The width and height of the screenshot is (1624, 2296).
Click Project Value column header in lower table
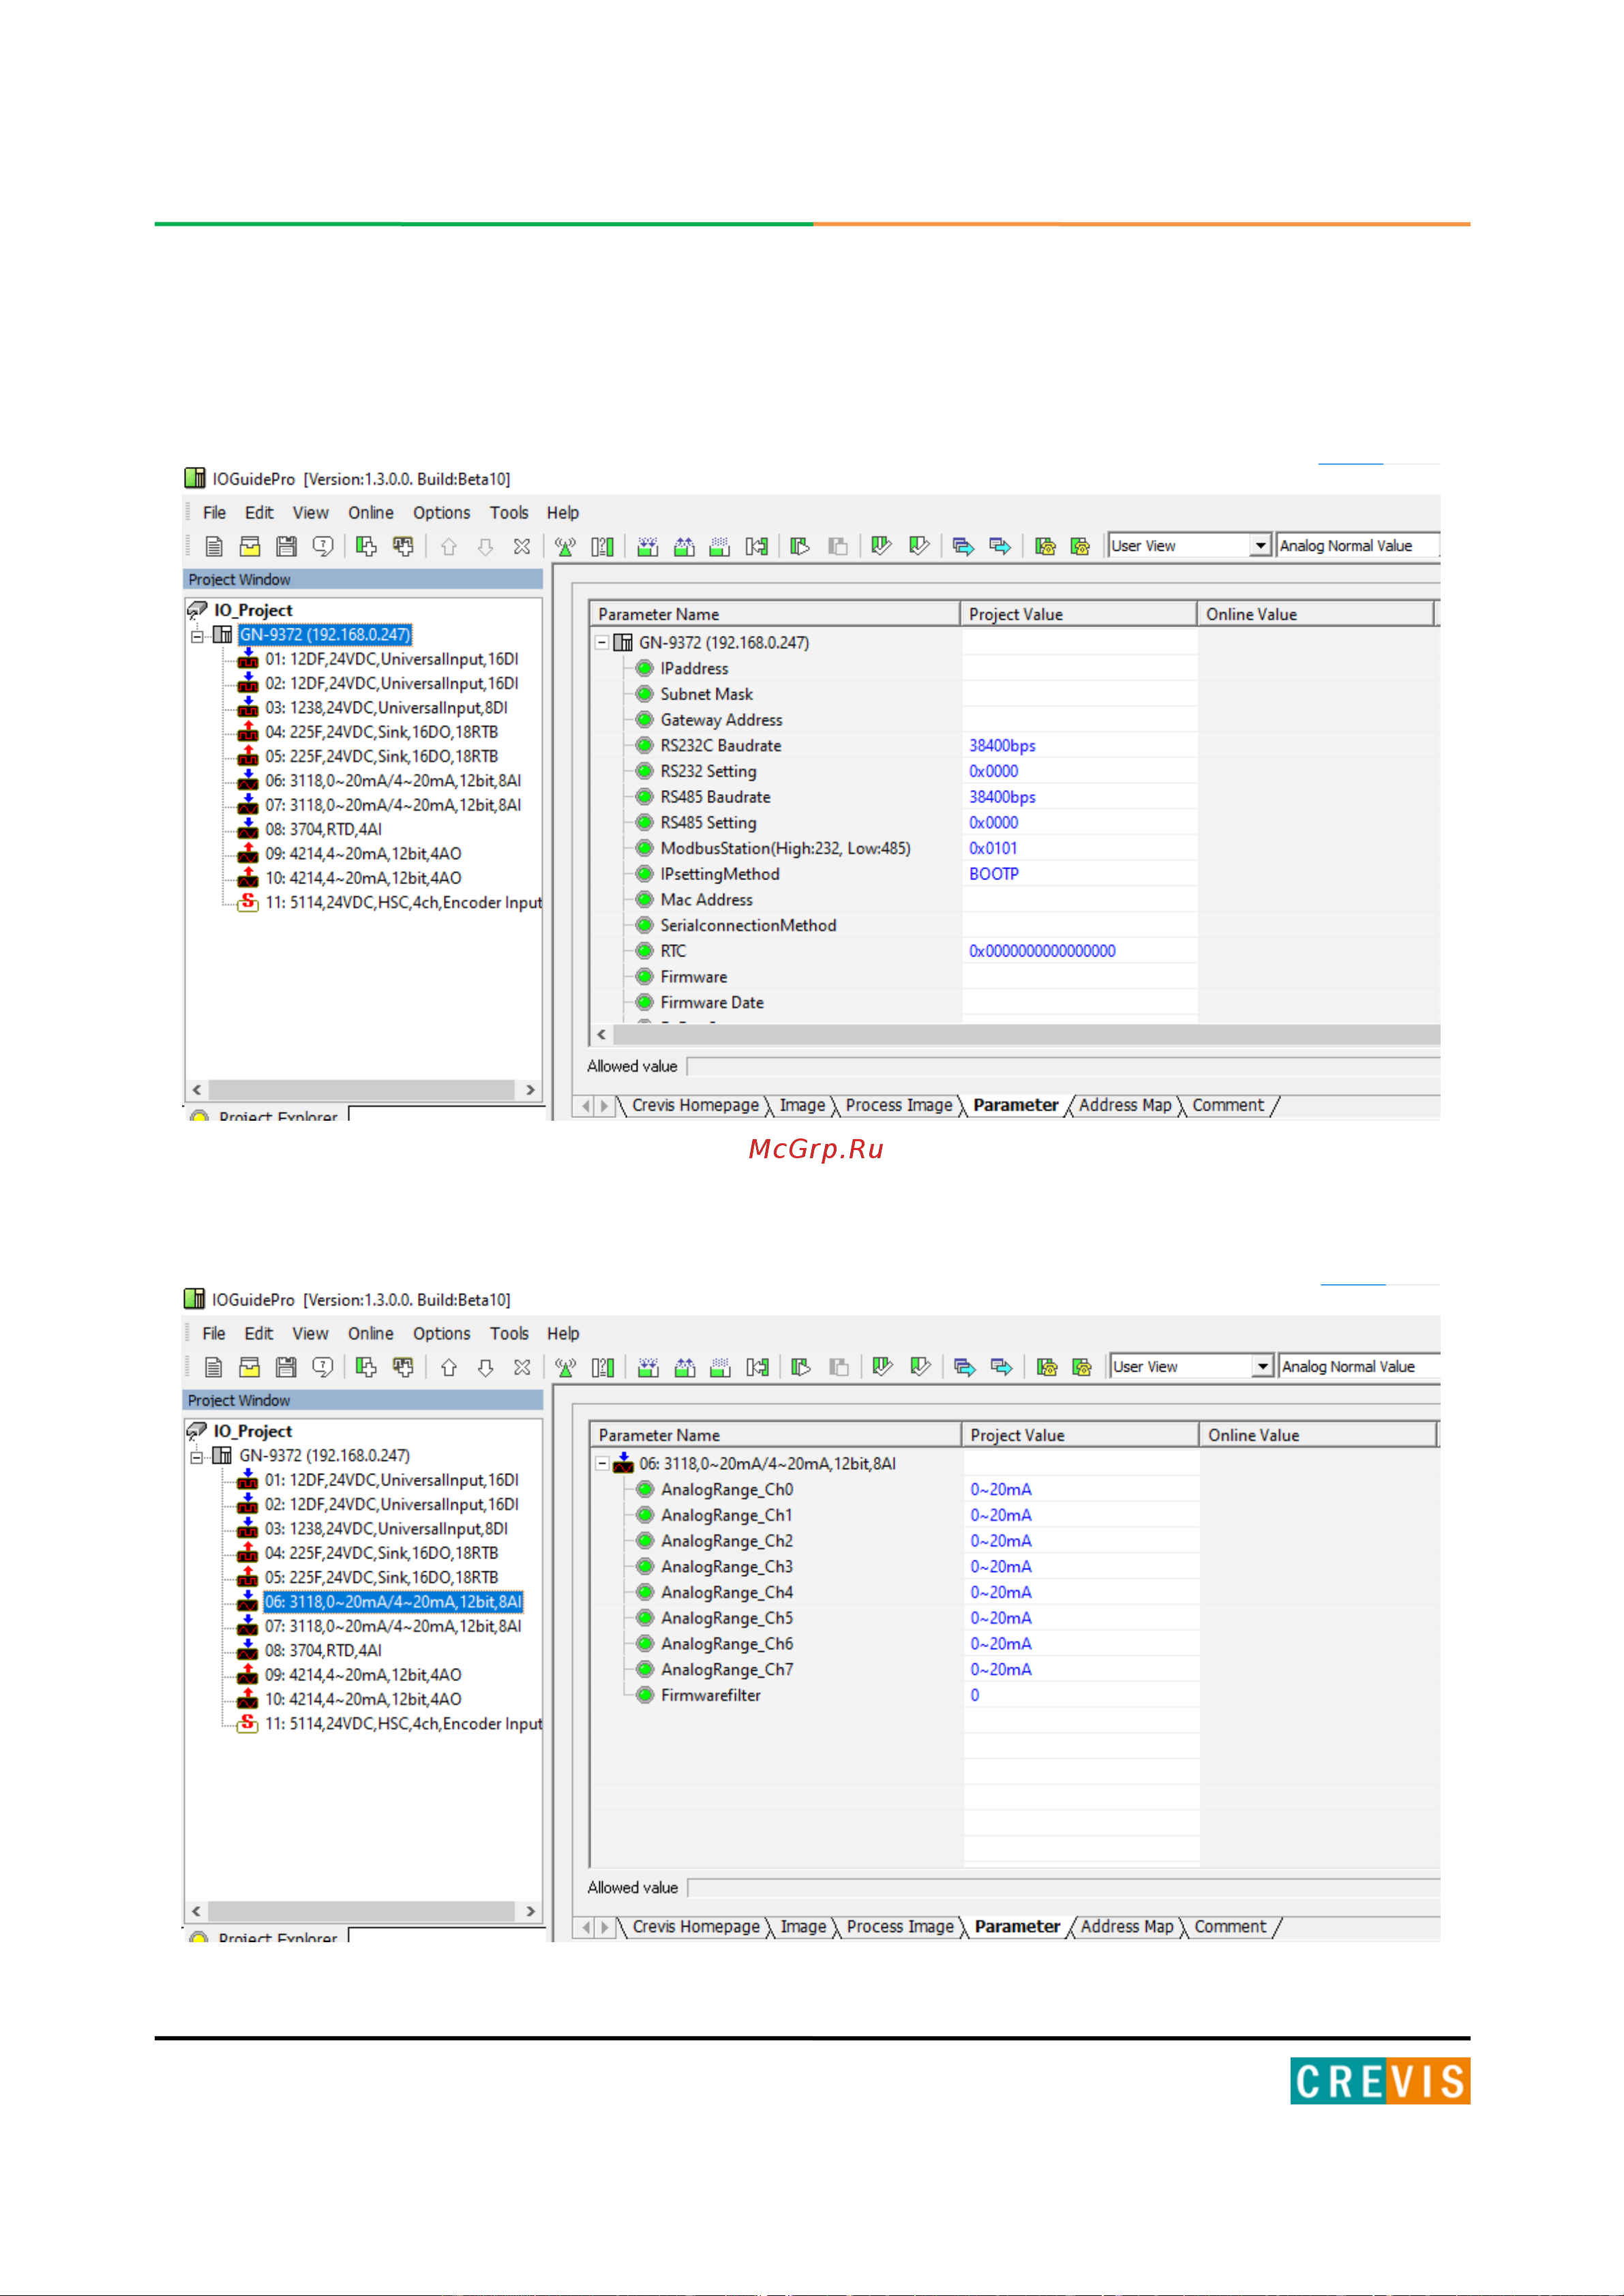[1080, 1435]
